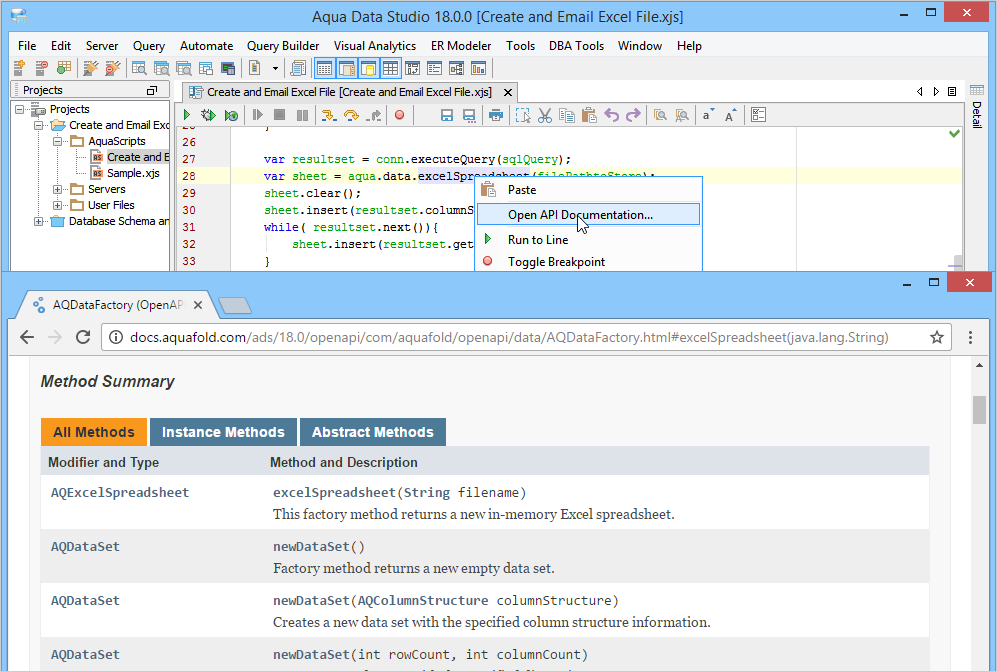This screenshot has width=997, height=672.
Task: Click the Step Into debug icon
Action: 328,115
